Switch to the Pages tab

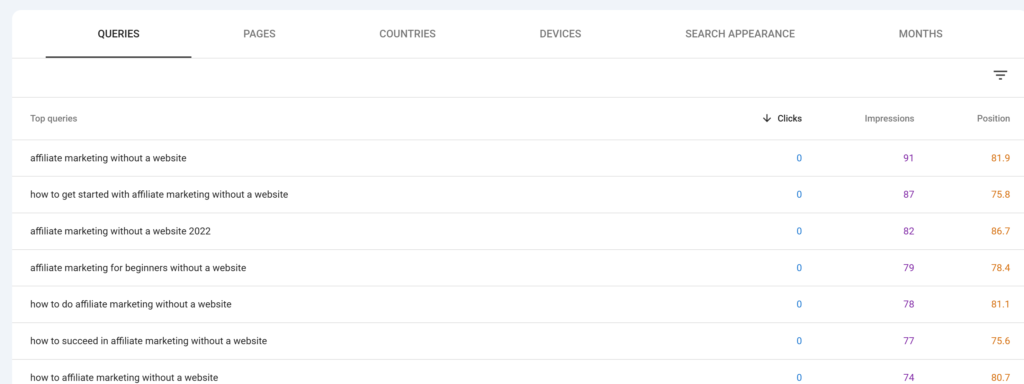click(x=259, y=34)
